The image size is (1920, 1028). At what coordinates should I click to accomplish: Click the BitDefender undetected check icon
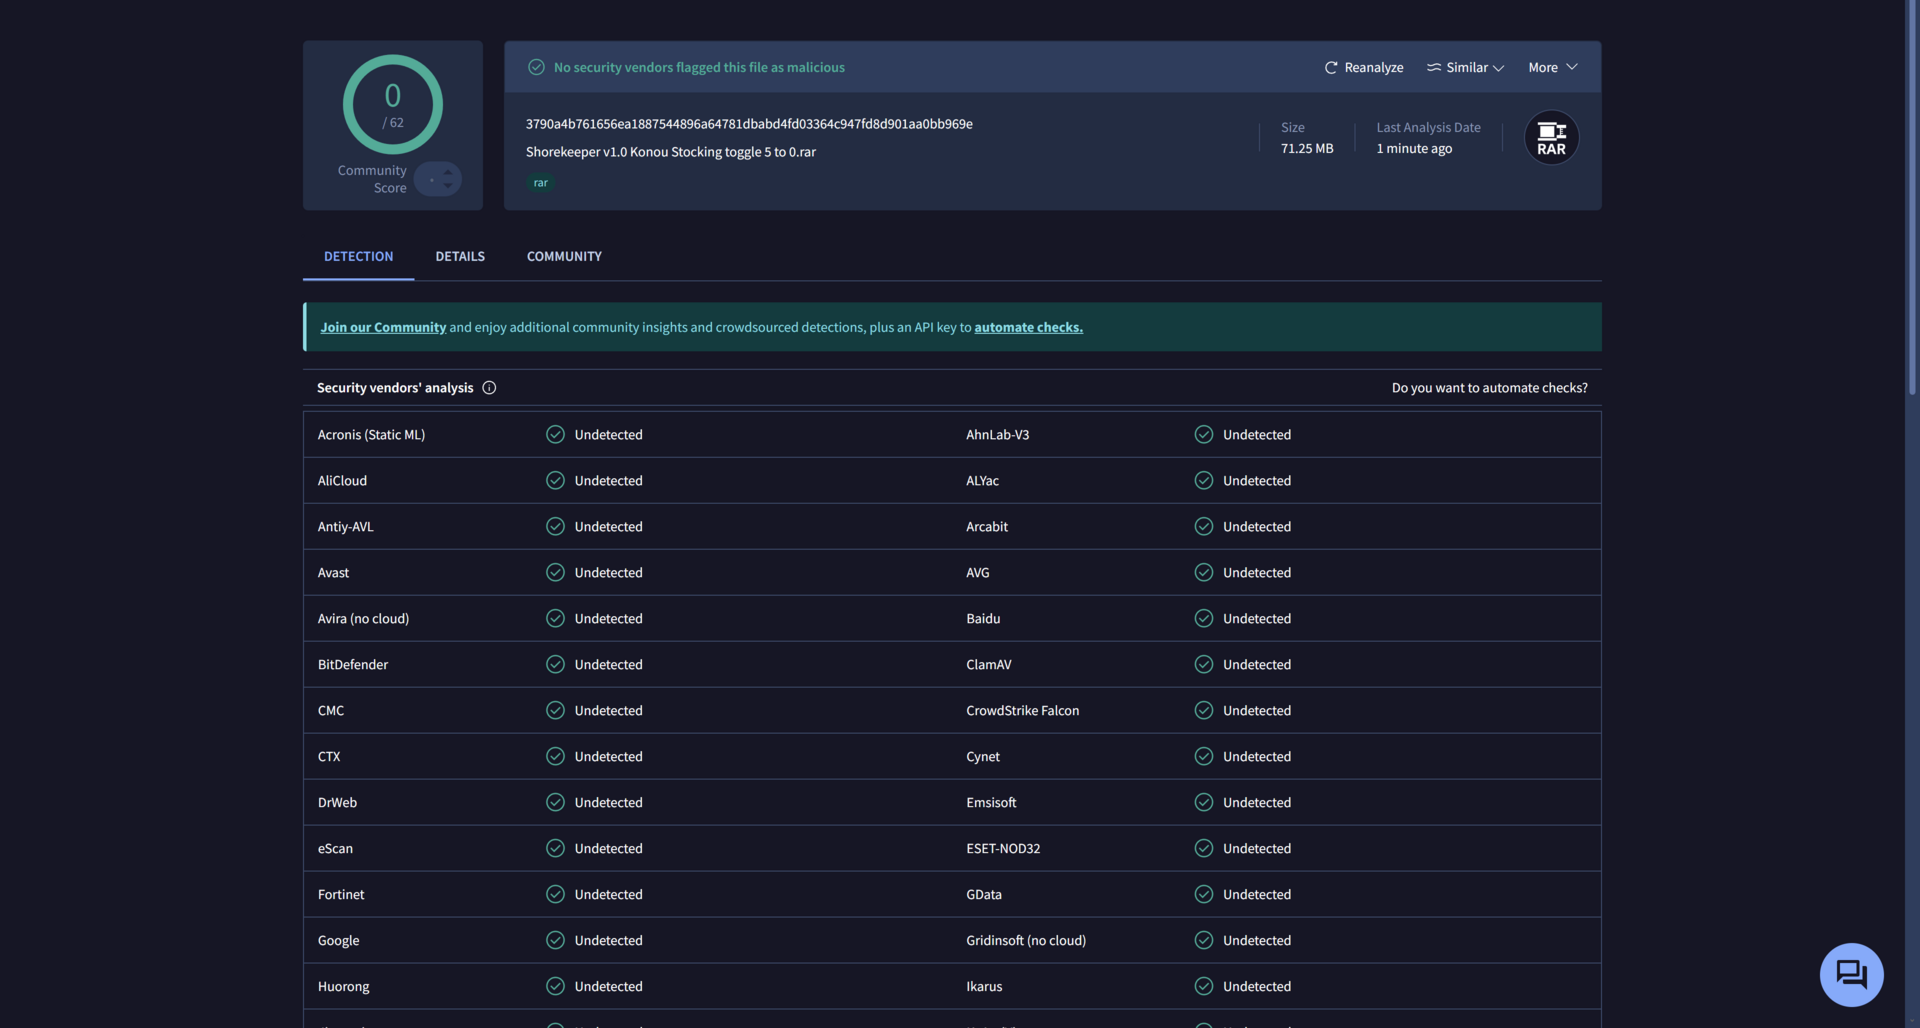(x=555, y=664)
